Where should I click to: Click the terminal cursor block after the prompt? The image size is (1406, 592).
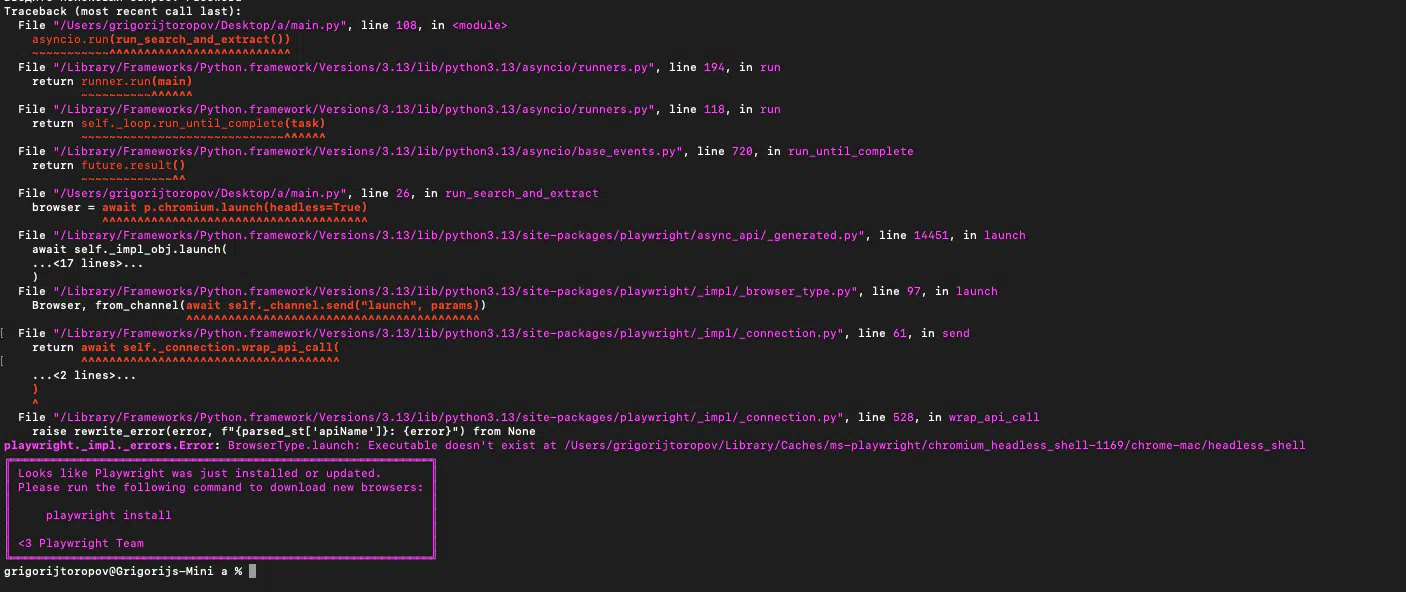coord(253,571)
